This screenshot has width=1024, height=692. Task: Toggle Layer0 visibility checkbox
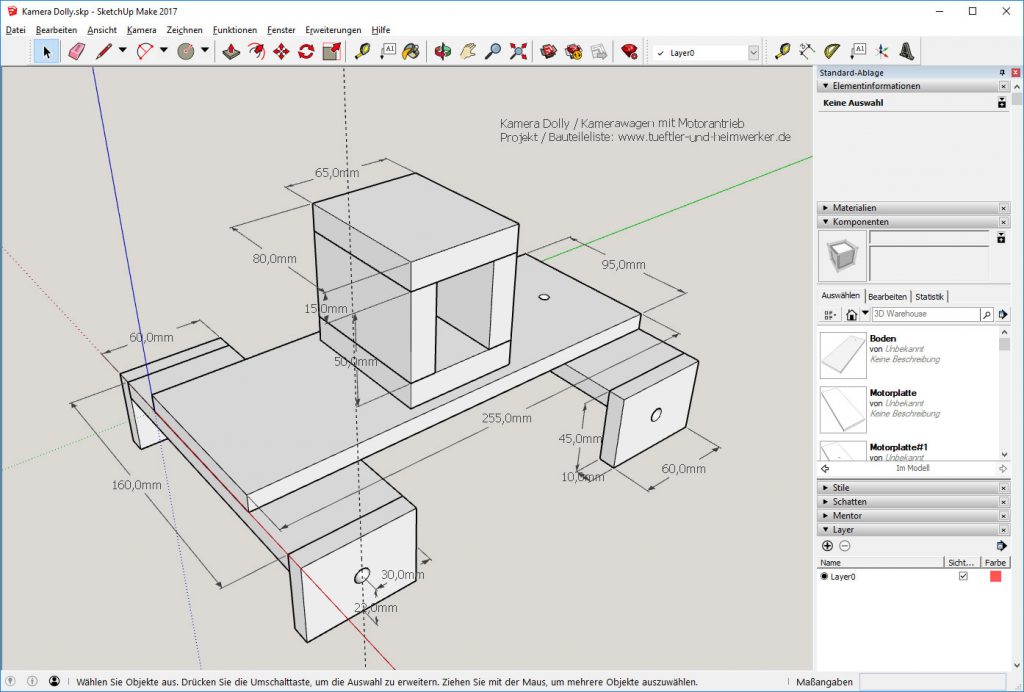click(963, 577)
